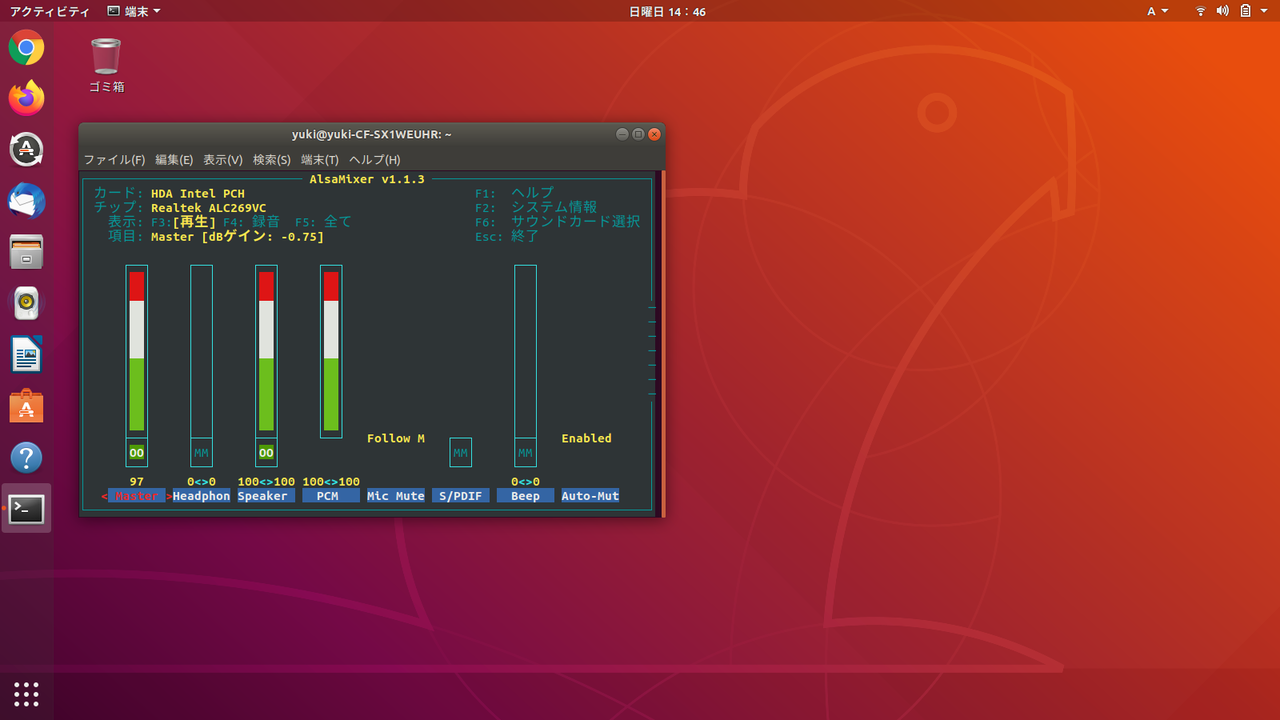
Task: Open the Show Applications grid
Action: 25,694
